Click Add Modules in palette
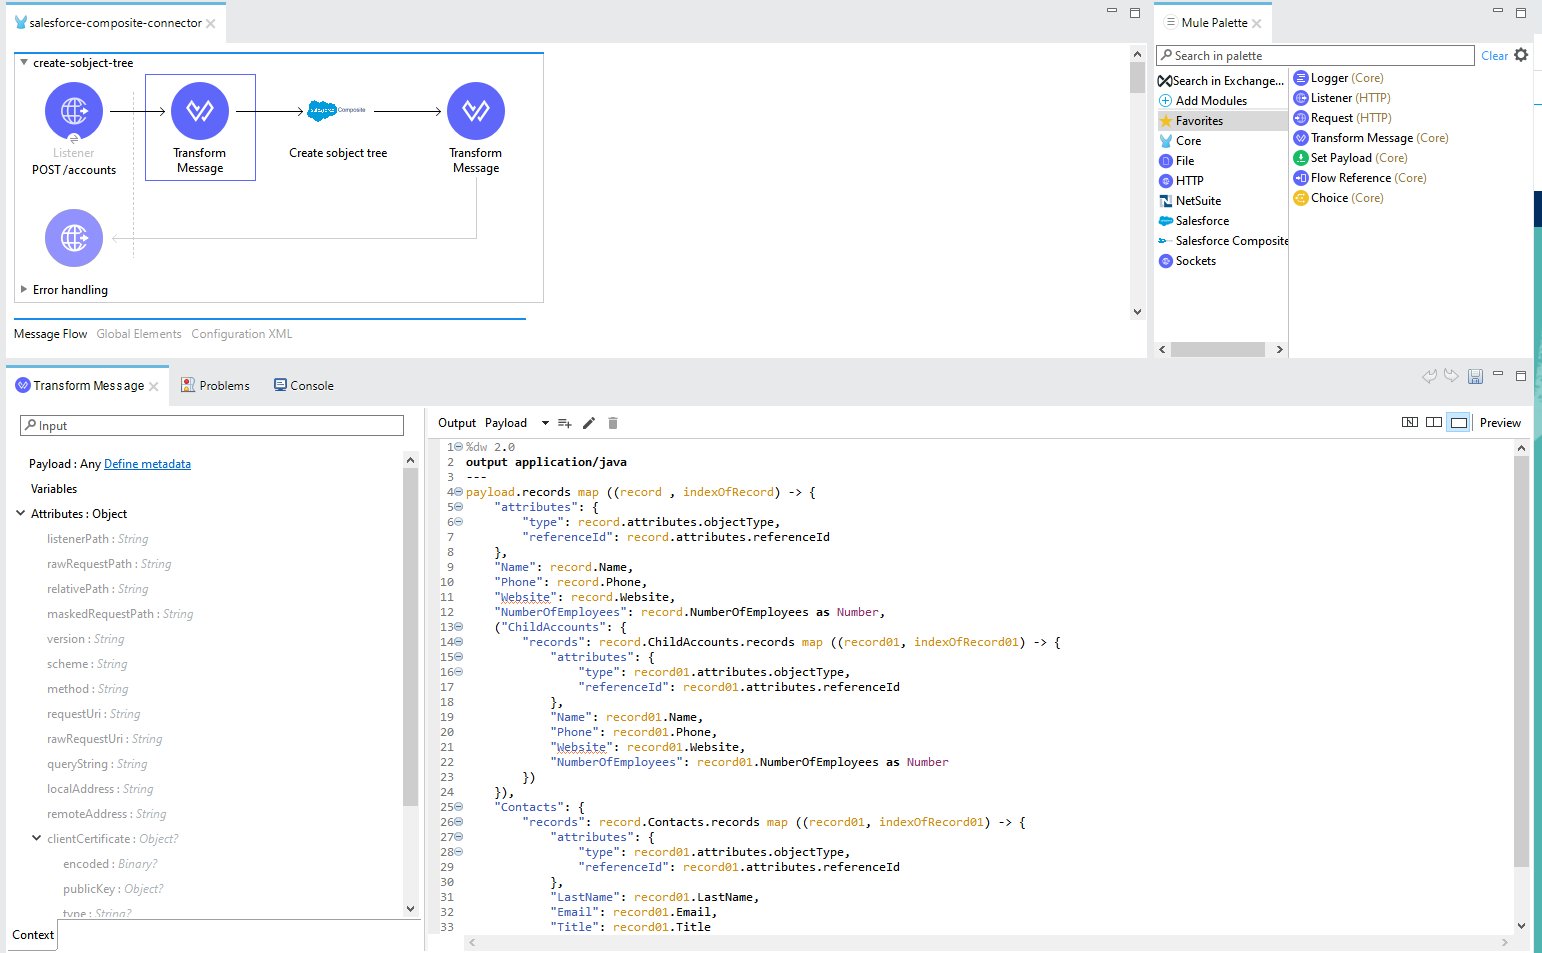 coord(1203,101)
